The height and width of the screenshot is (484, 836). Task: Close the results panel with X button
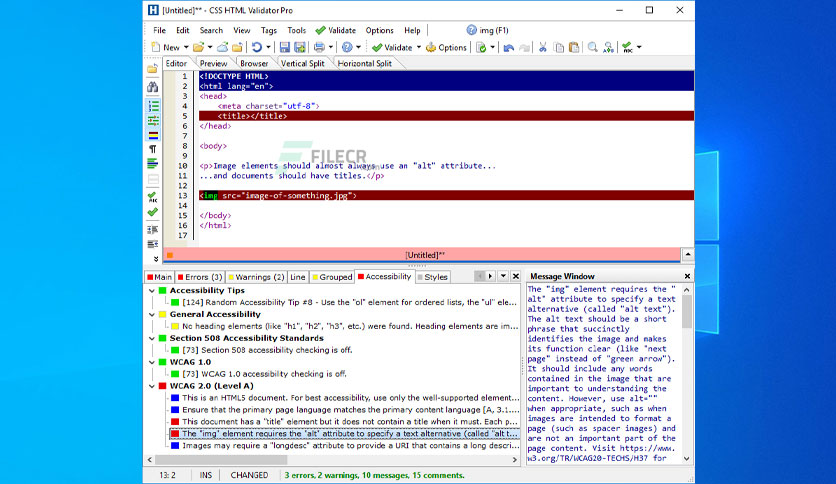(x=516, y=276)
